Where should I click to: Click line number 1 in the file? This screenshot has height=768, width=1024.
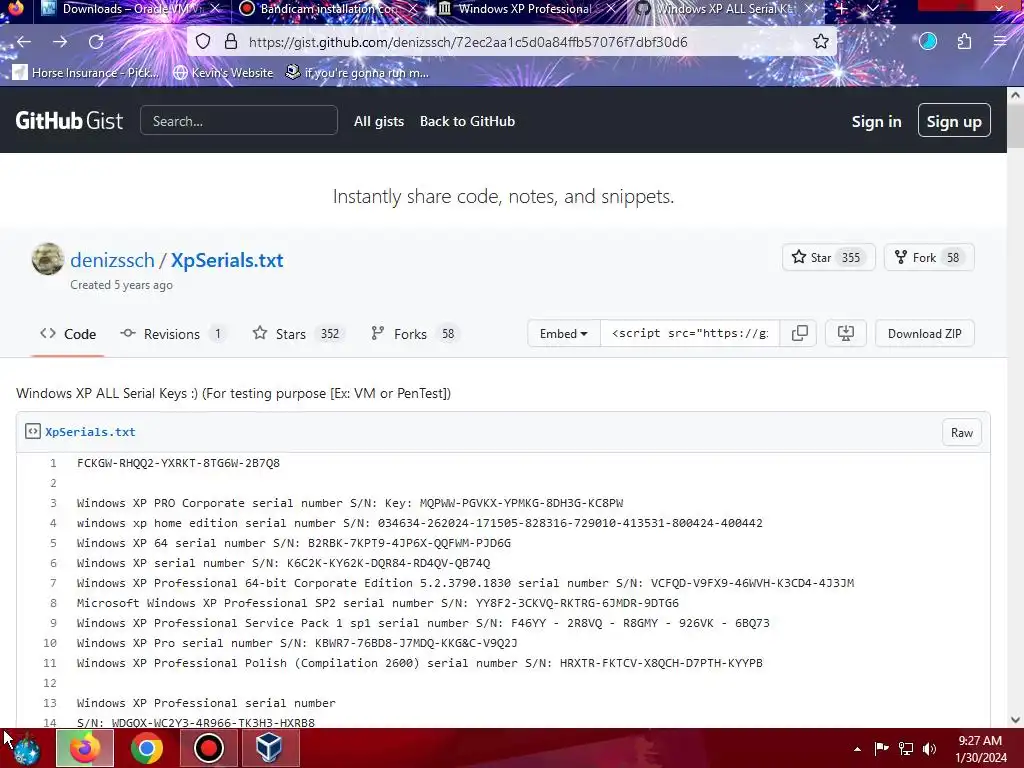tap(53, 463)
